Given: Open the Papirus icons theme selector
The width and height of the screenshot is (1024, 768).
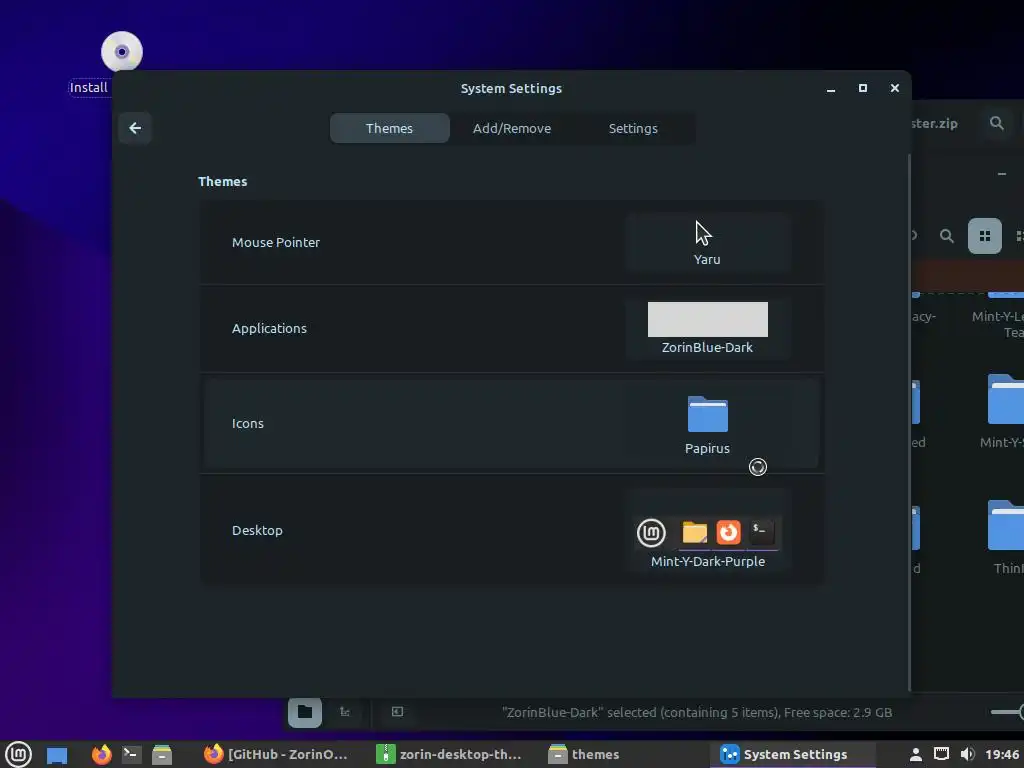Looking at the screenshot, I should point(707,424).
